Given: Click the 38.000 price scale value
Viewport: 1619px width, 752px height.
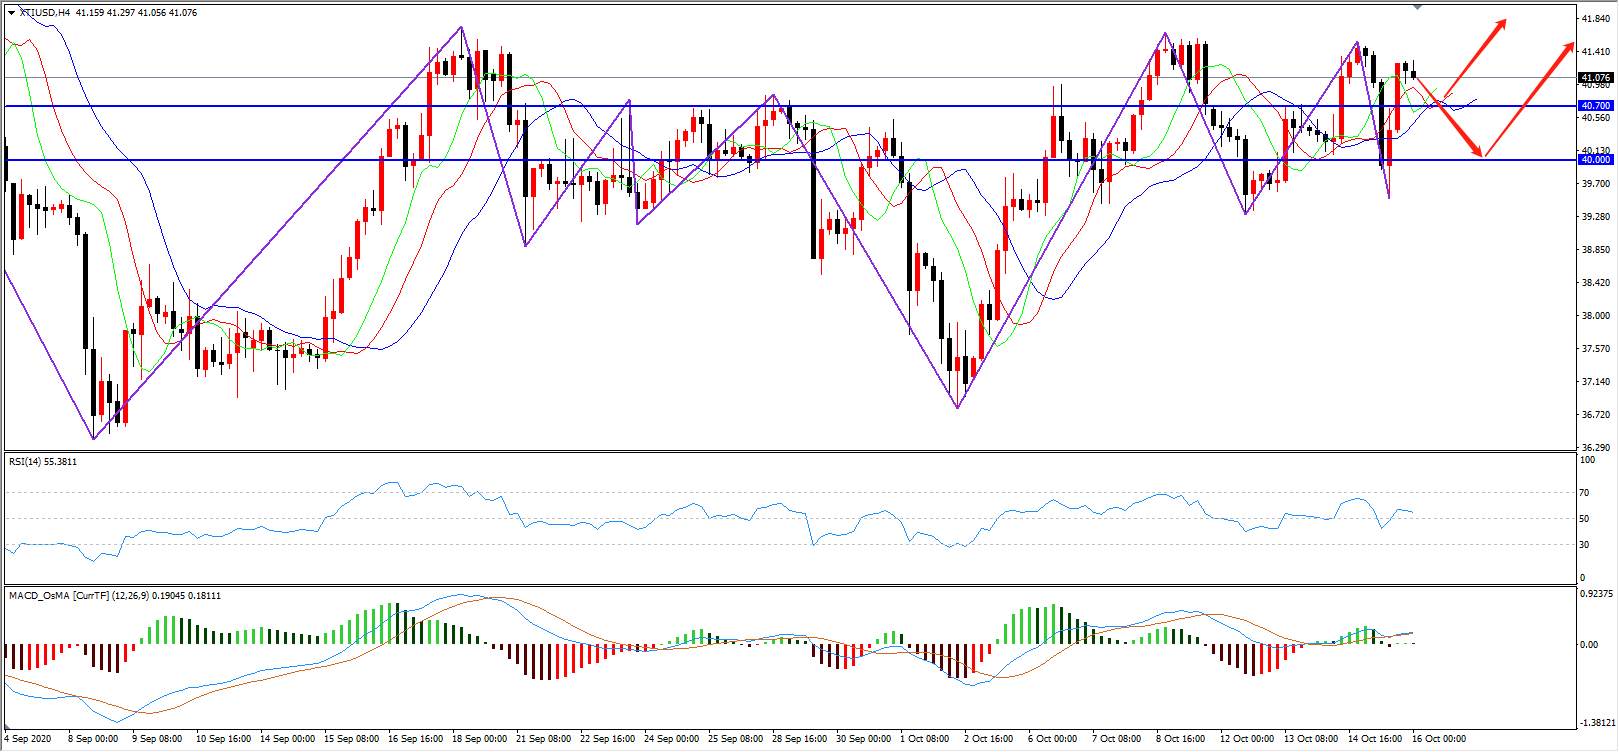Looking at the screenshot, I should point(1596,315).
